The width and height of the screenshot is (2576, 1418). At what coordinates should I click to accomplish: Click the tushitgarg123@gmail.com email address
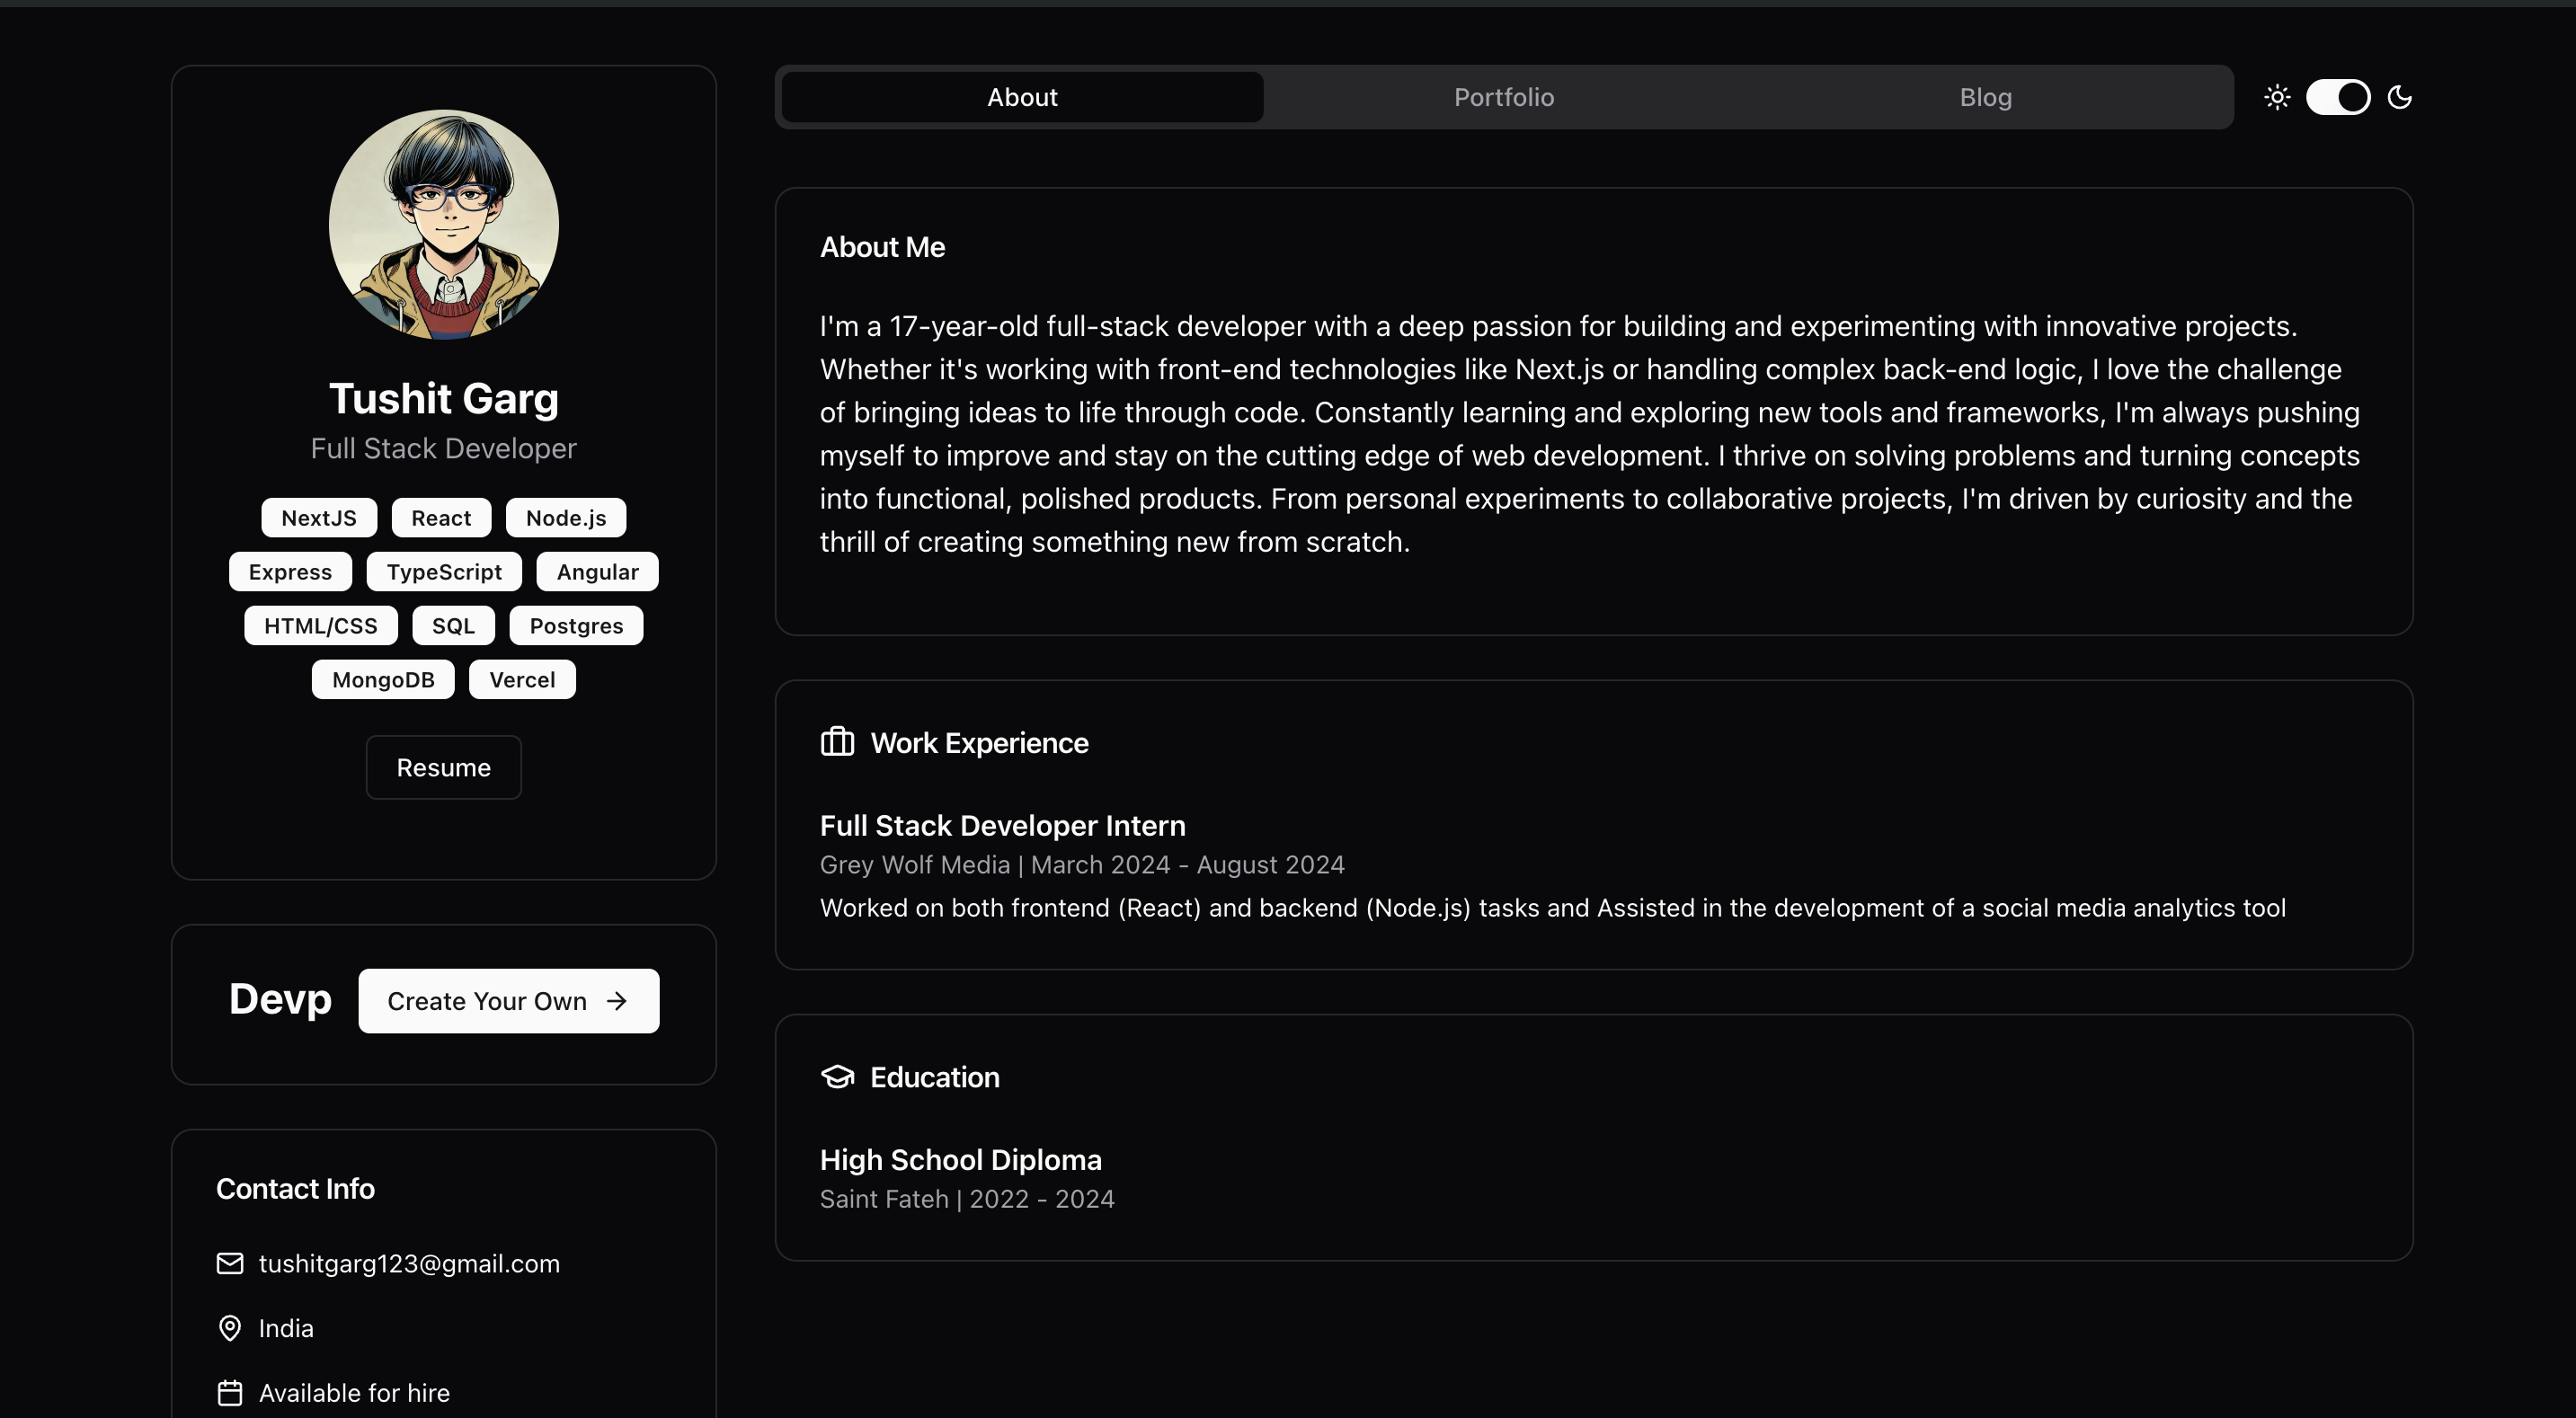(x=409, y=1264)
